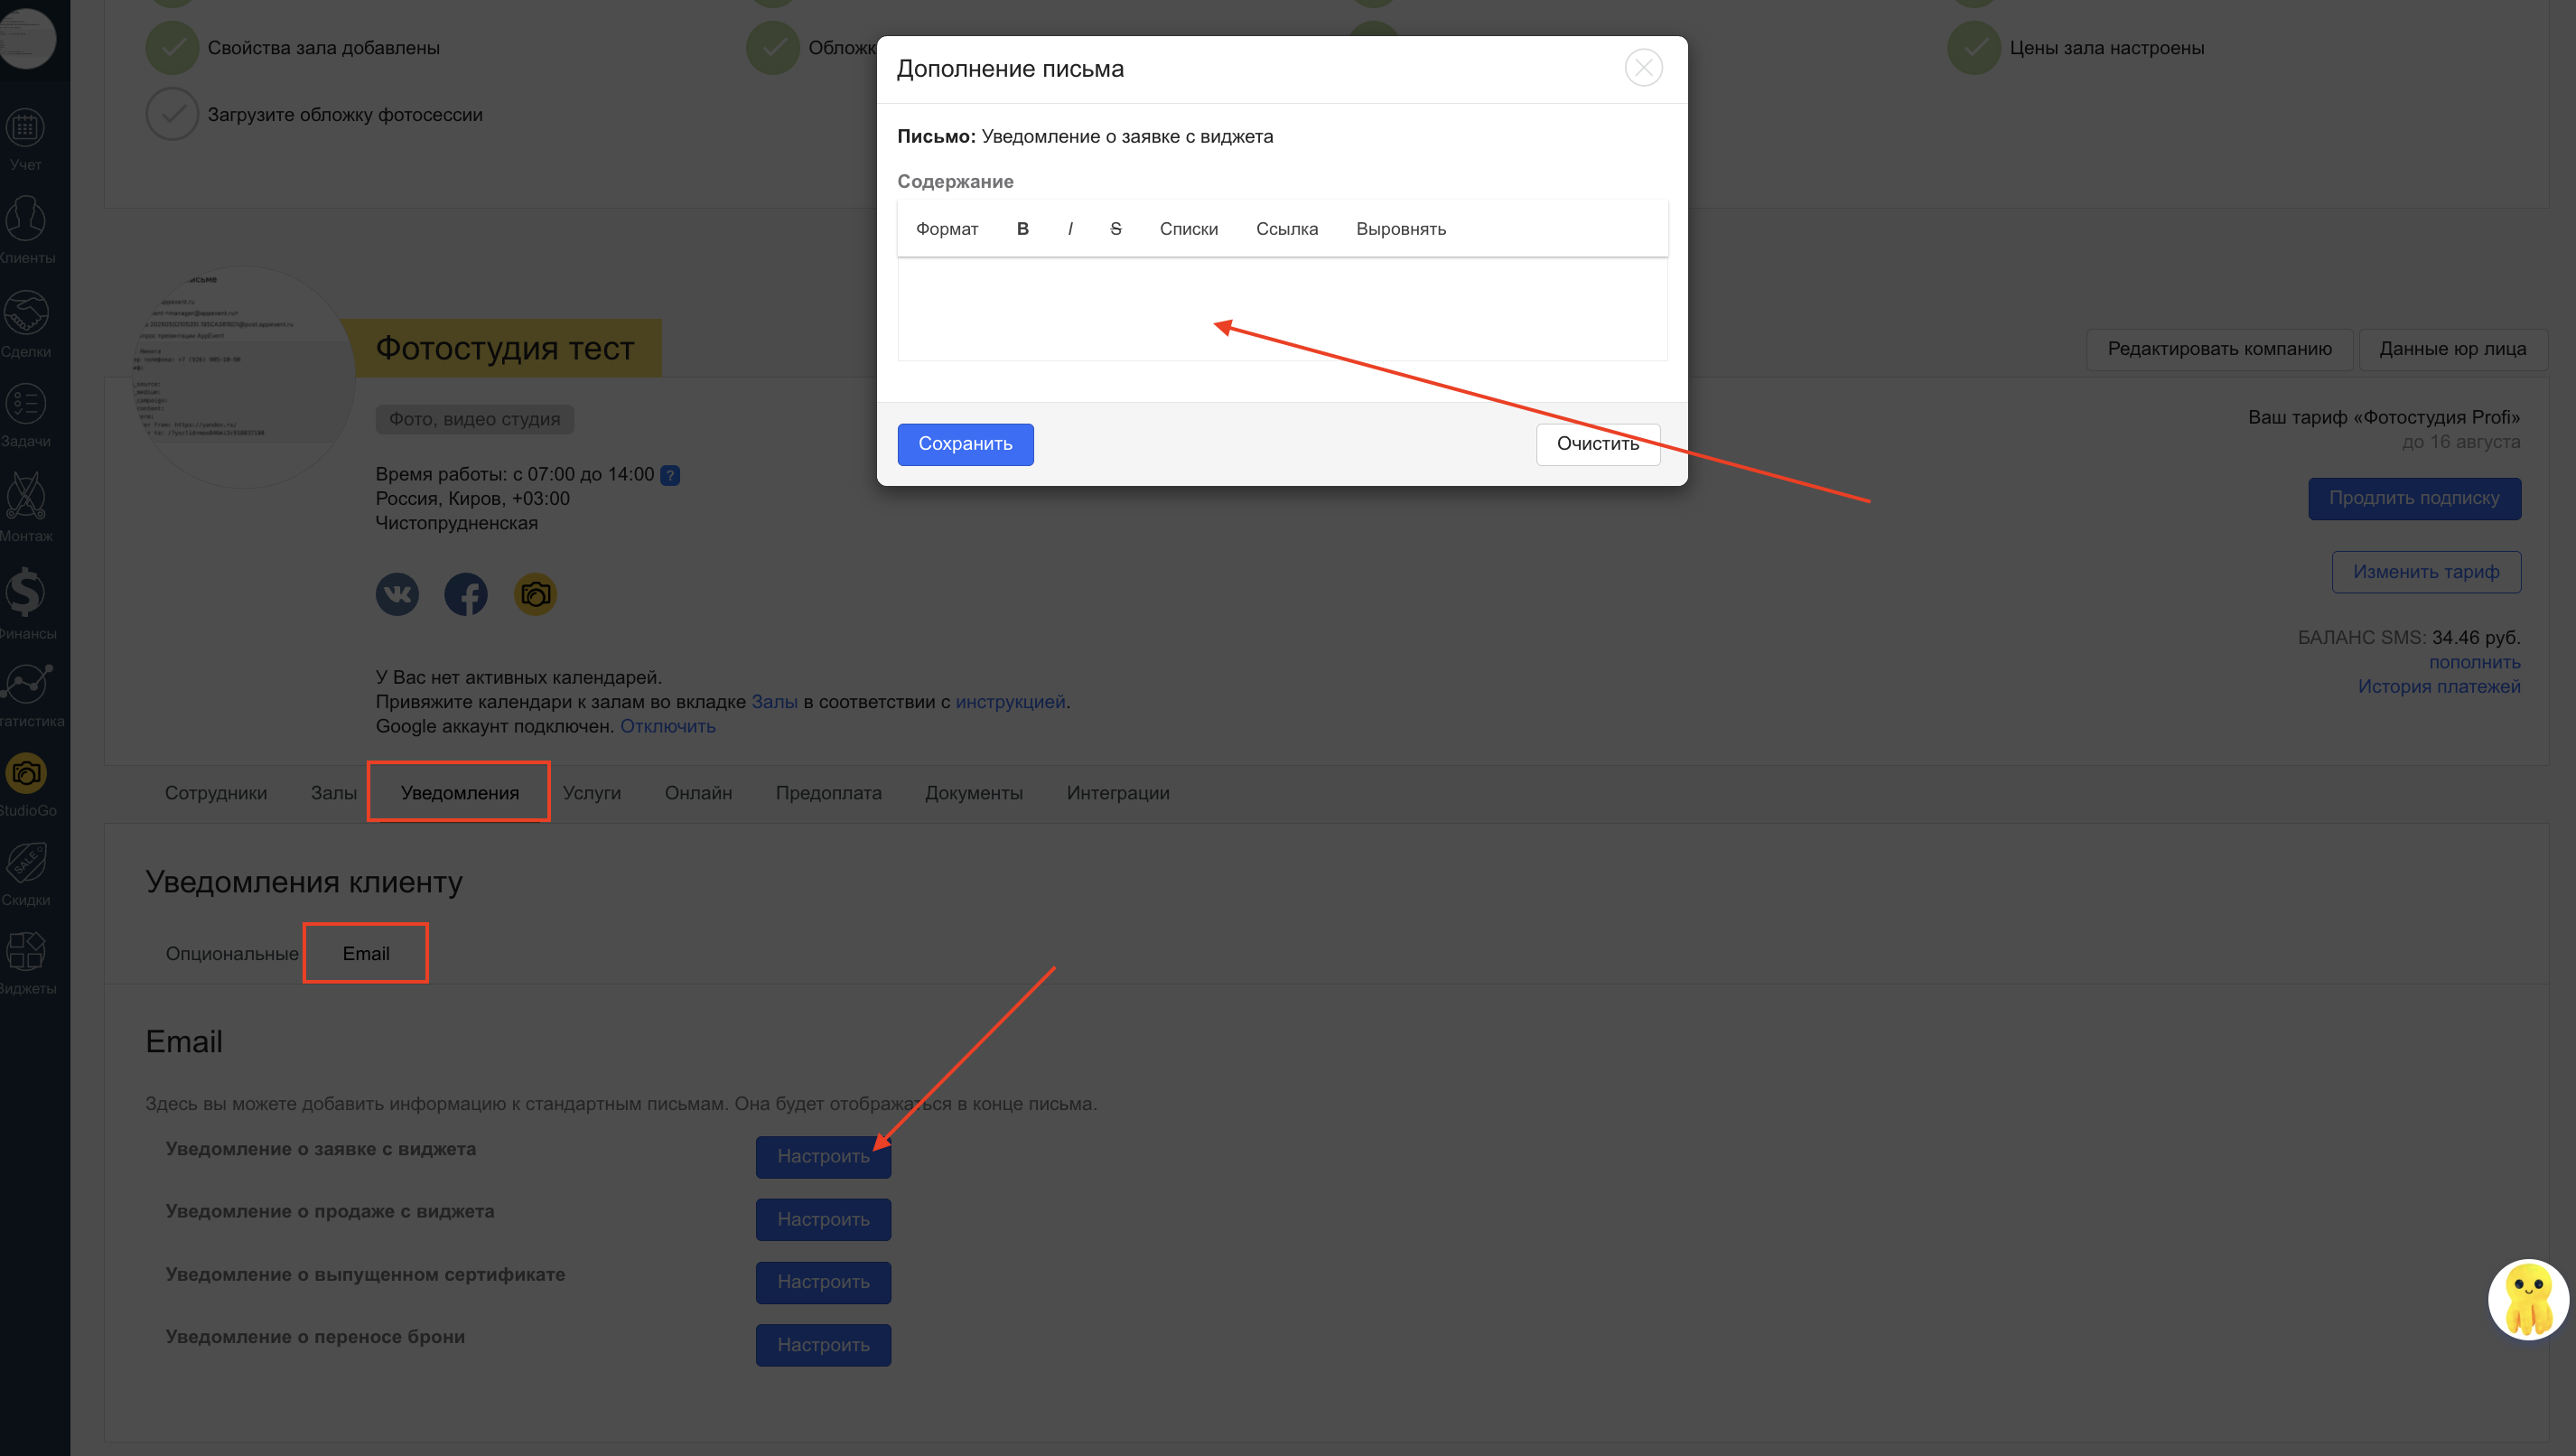2576x1456 pixels.
Task: Click the Загрузите обложку фотосессии checklist circle
Action: pyautogui.click(x=172, y=115)
